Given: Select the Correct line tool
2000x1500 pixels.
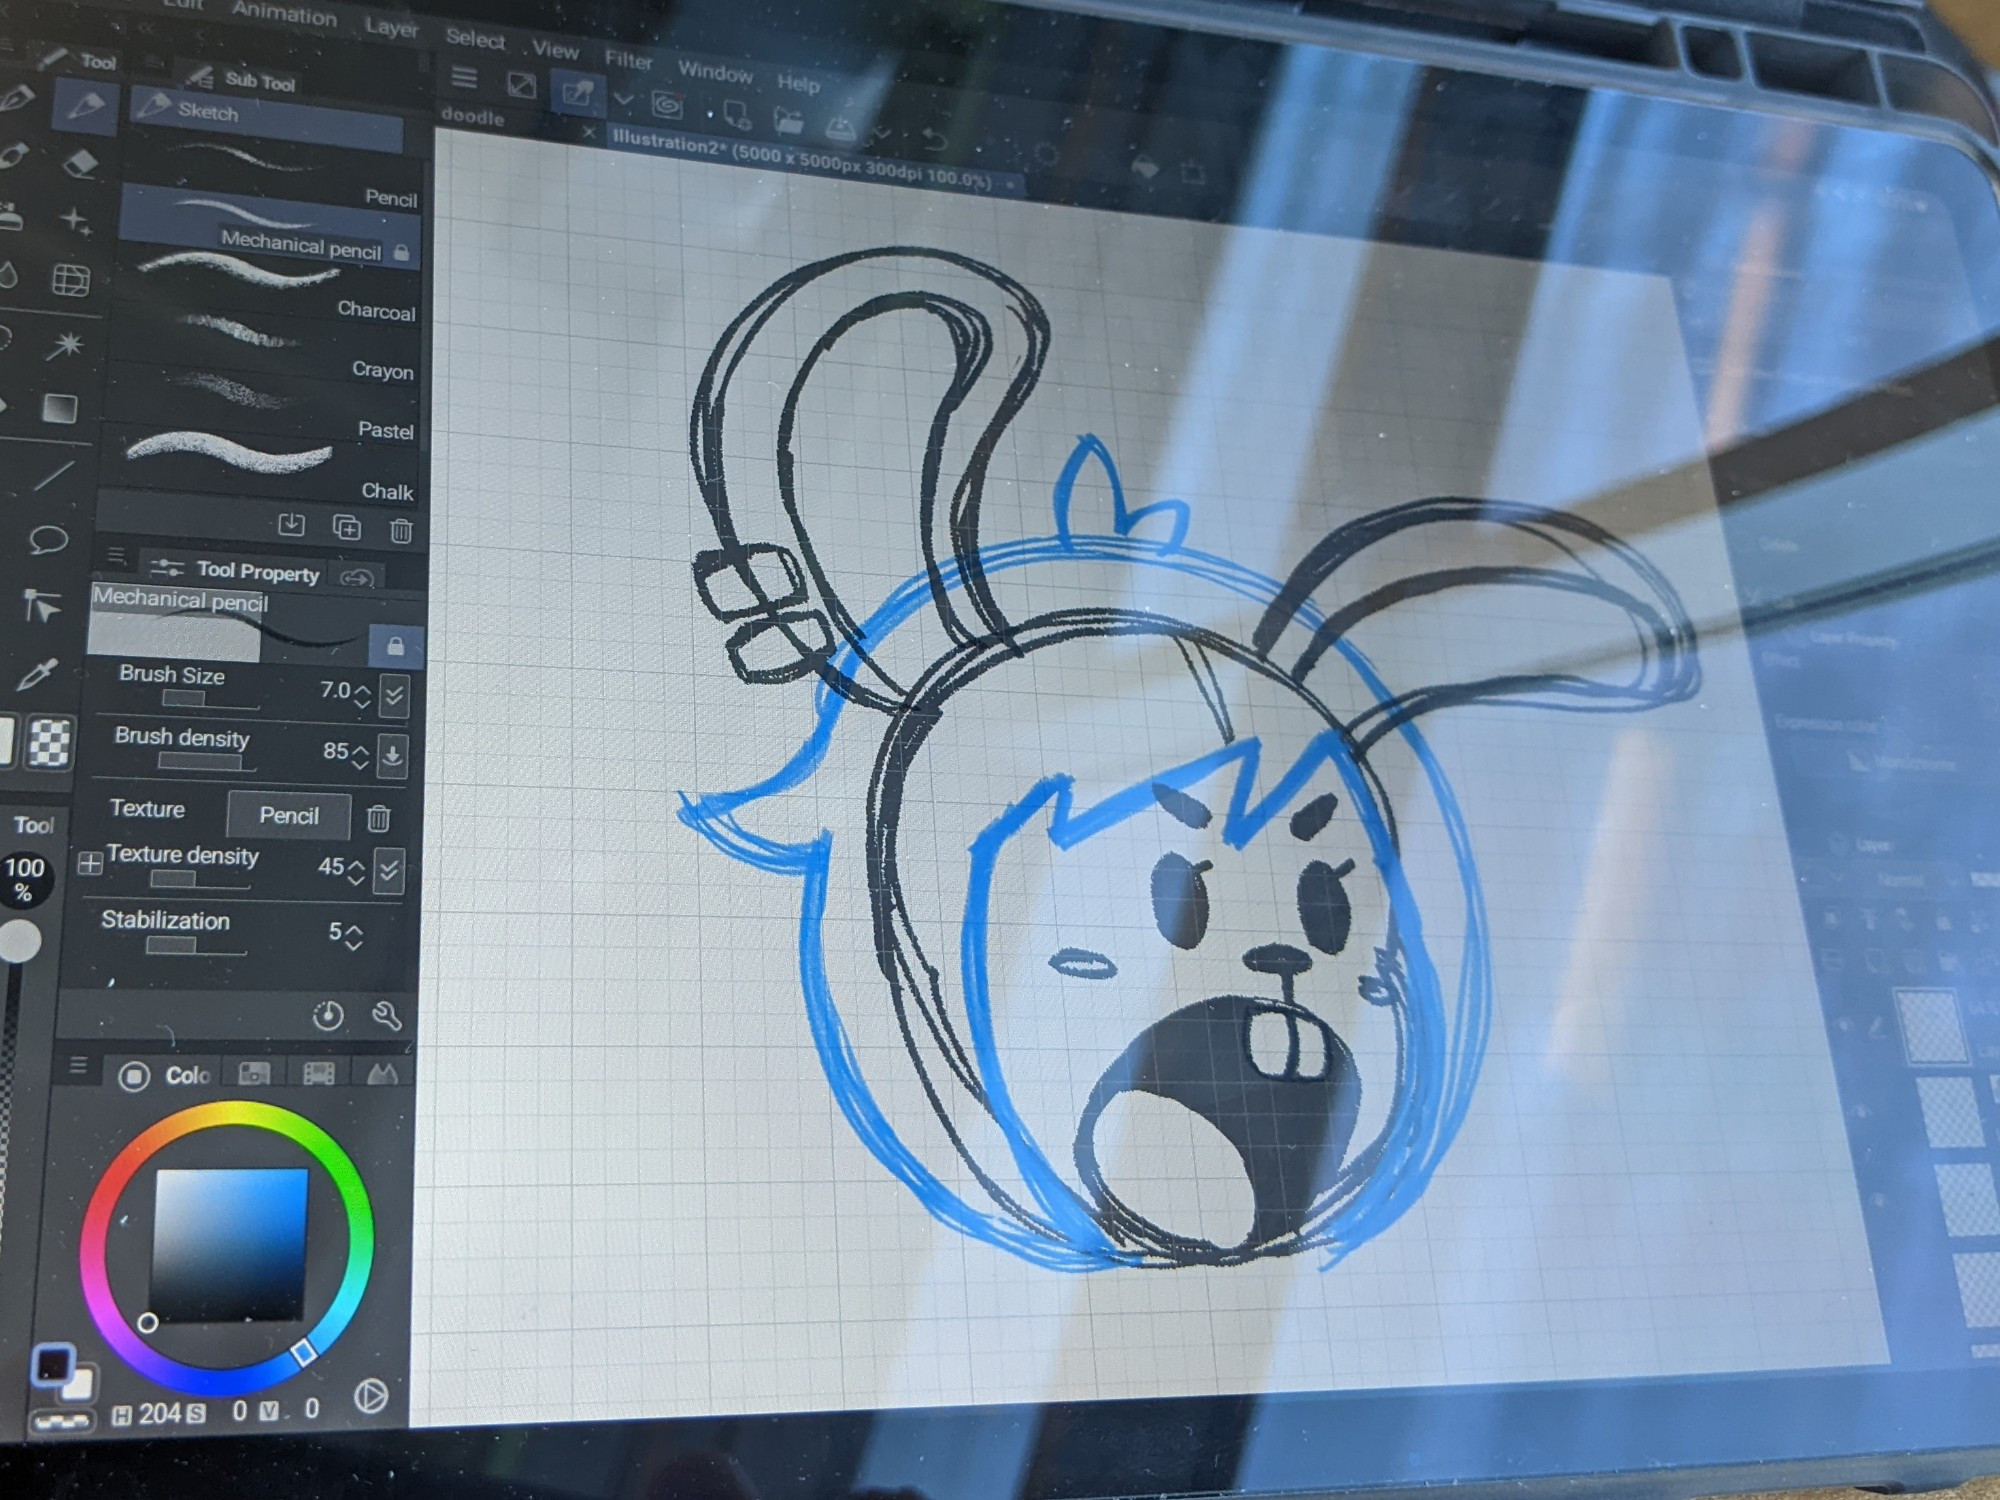Looking at the screenshot, I should pos(42,606).
